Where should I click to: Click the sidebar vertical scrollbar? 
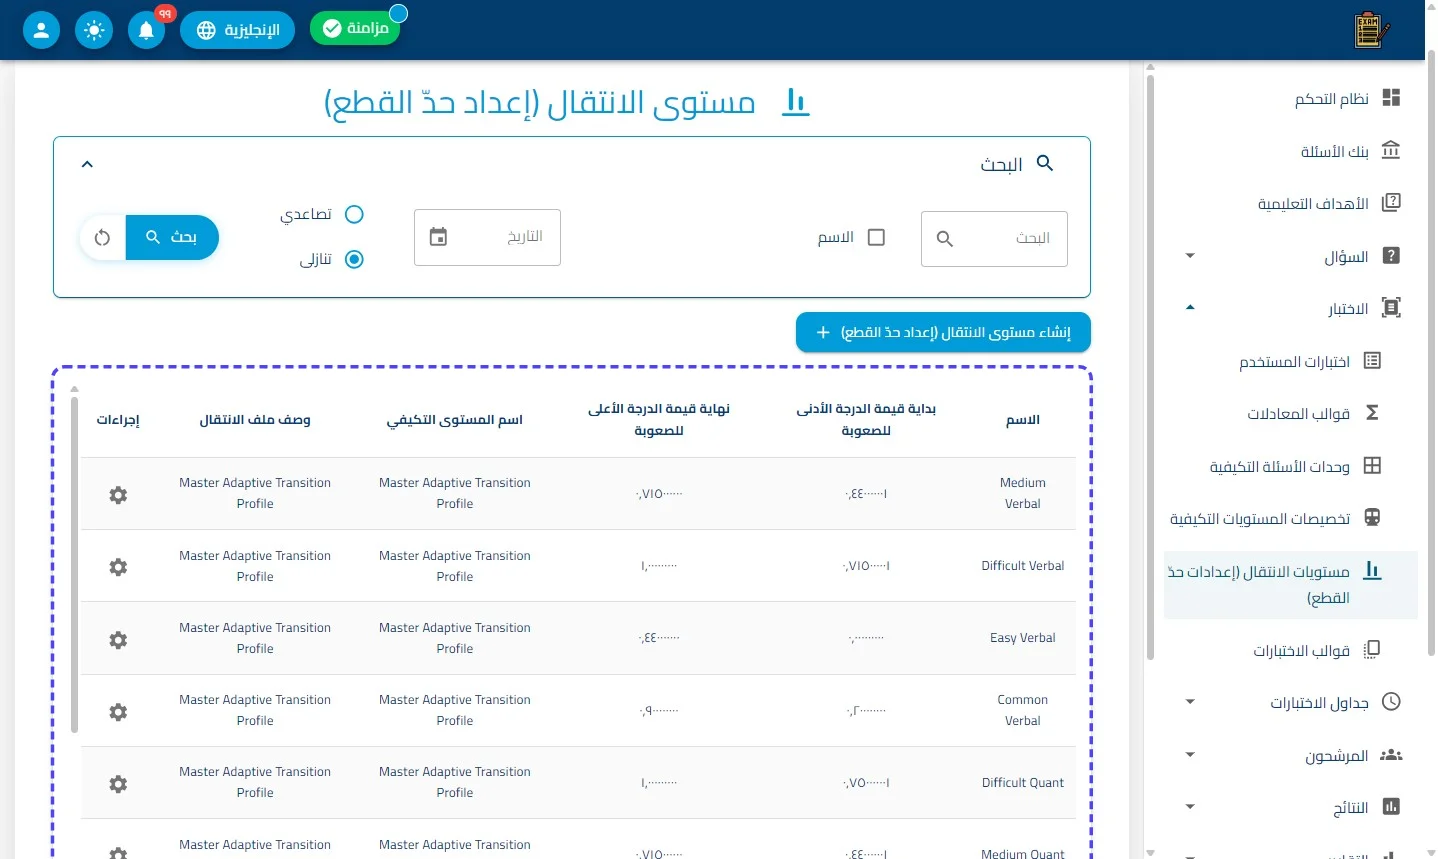[x=1150, y=368]
